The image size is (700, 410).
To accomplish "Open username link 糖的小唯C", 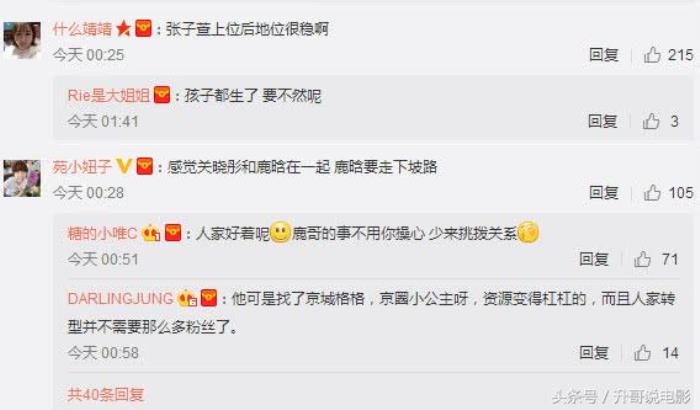I will click(x=102, y=233).
